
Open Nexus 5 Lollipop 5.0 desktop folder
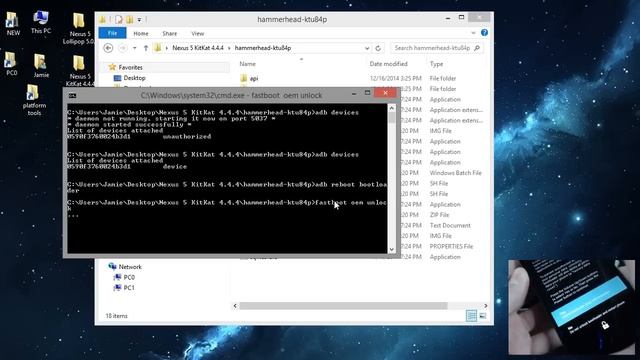coord(79,29)
